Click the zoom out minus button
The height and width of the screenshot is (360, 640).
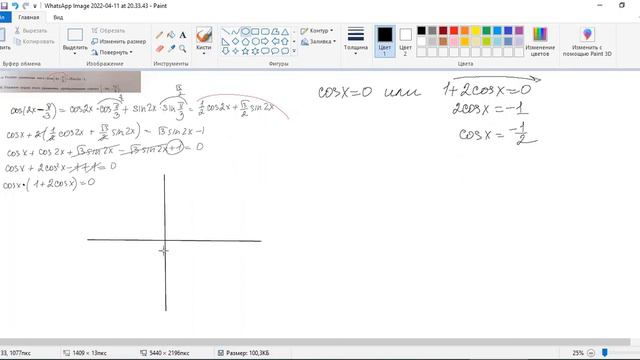tap(591, 353)
